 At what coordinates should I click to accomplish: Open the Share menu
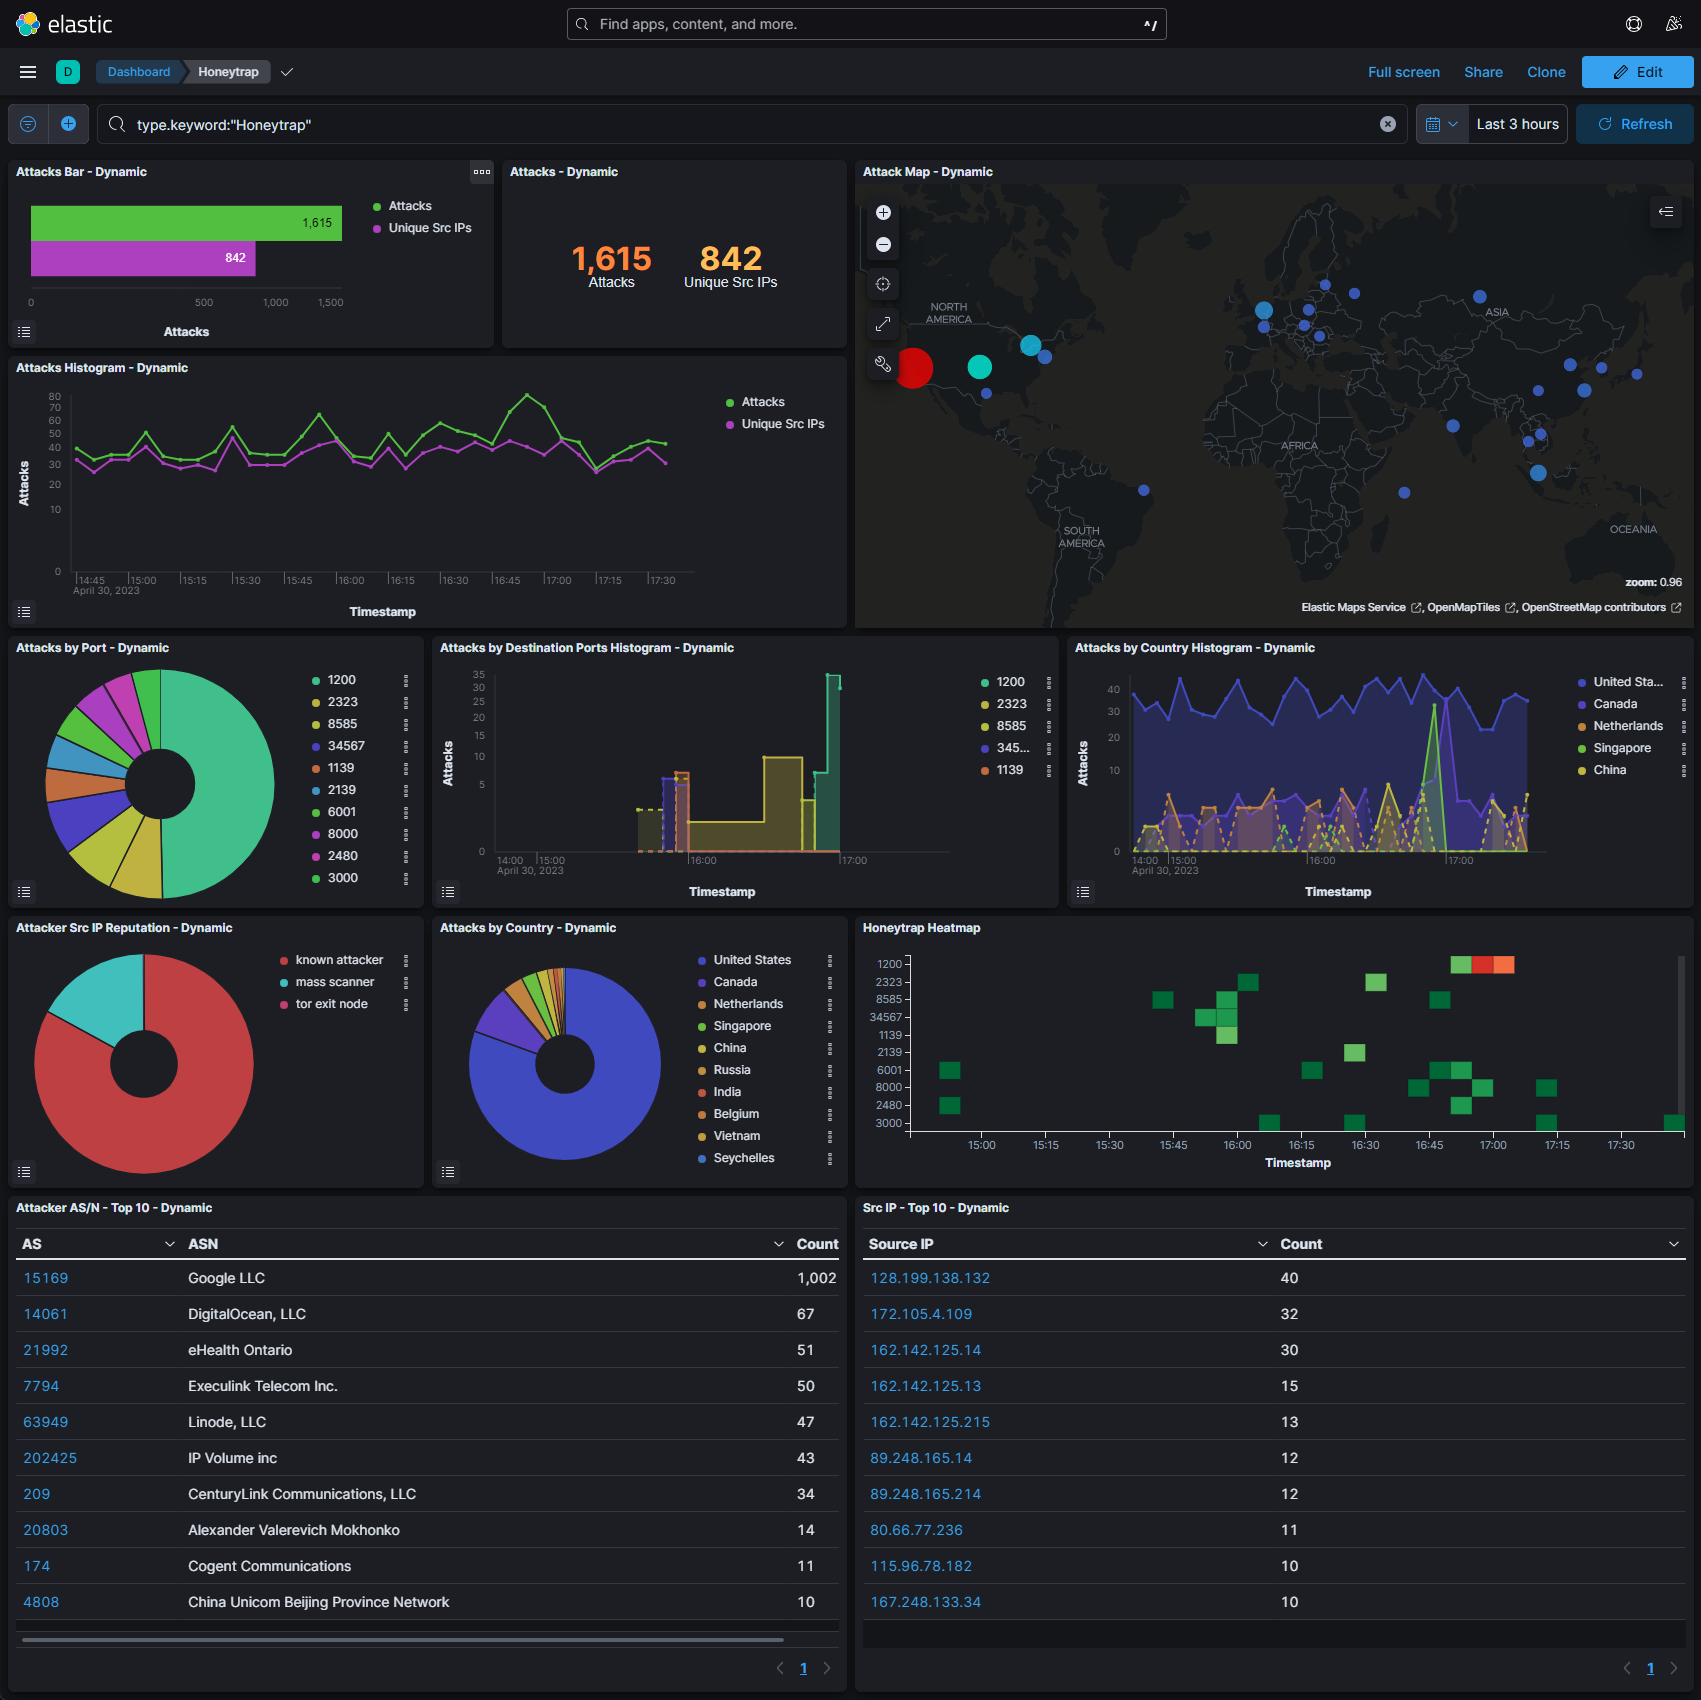pyautogui.click(x=1483, y=72)
